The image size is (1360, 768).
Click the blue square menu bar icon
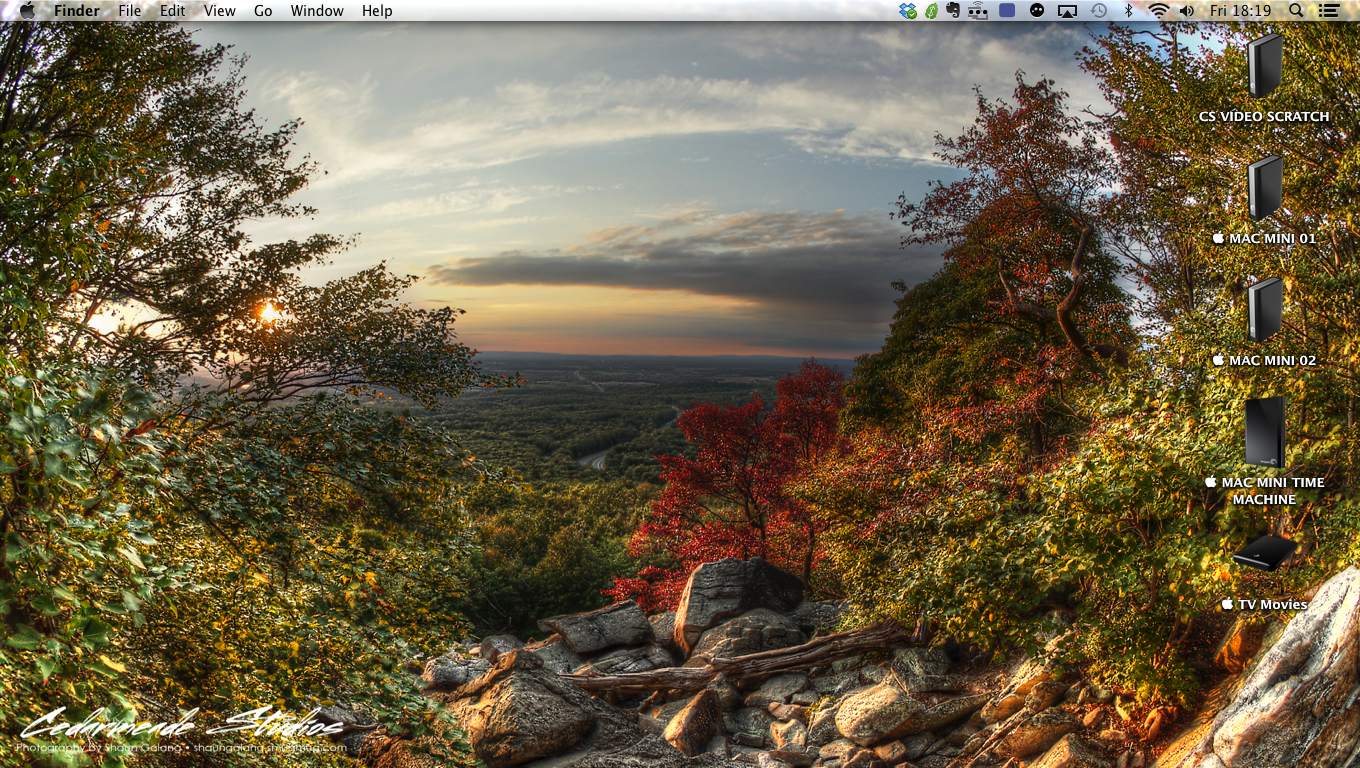(x=1007, y=11)
